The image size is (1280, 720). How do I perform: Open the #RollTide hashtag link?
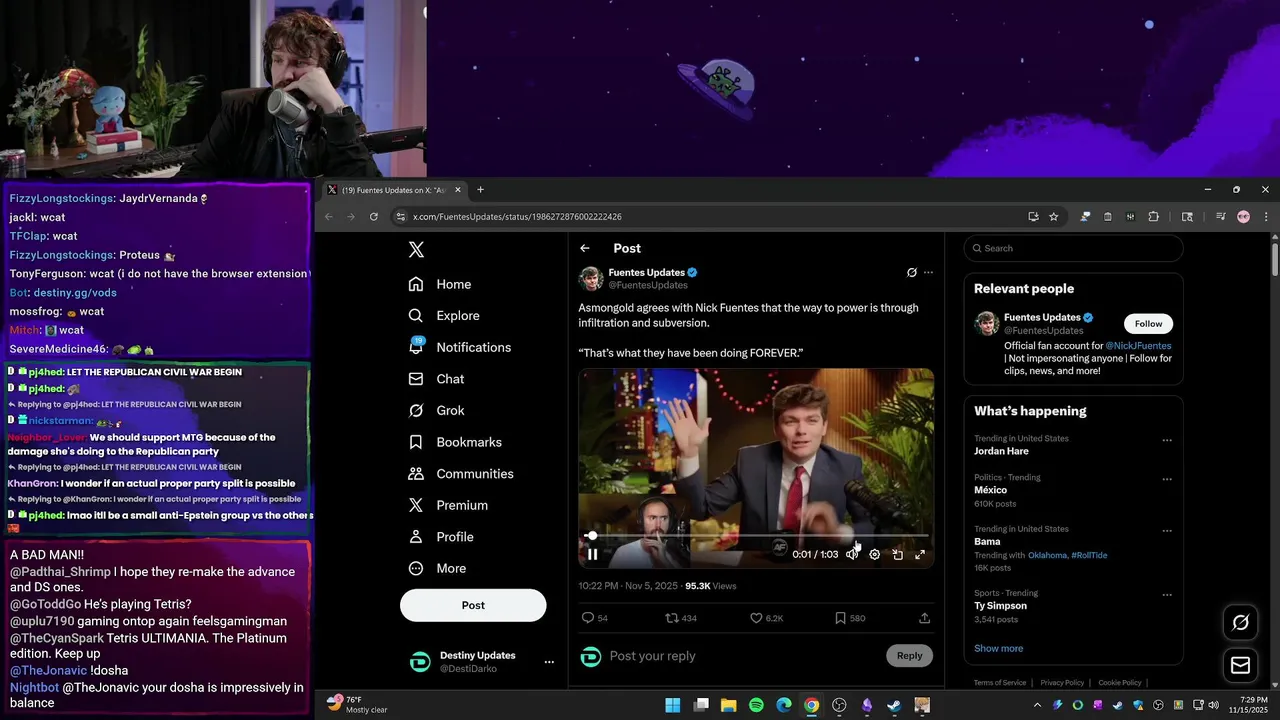[x=1089, y=555]
